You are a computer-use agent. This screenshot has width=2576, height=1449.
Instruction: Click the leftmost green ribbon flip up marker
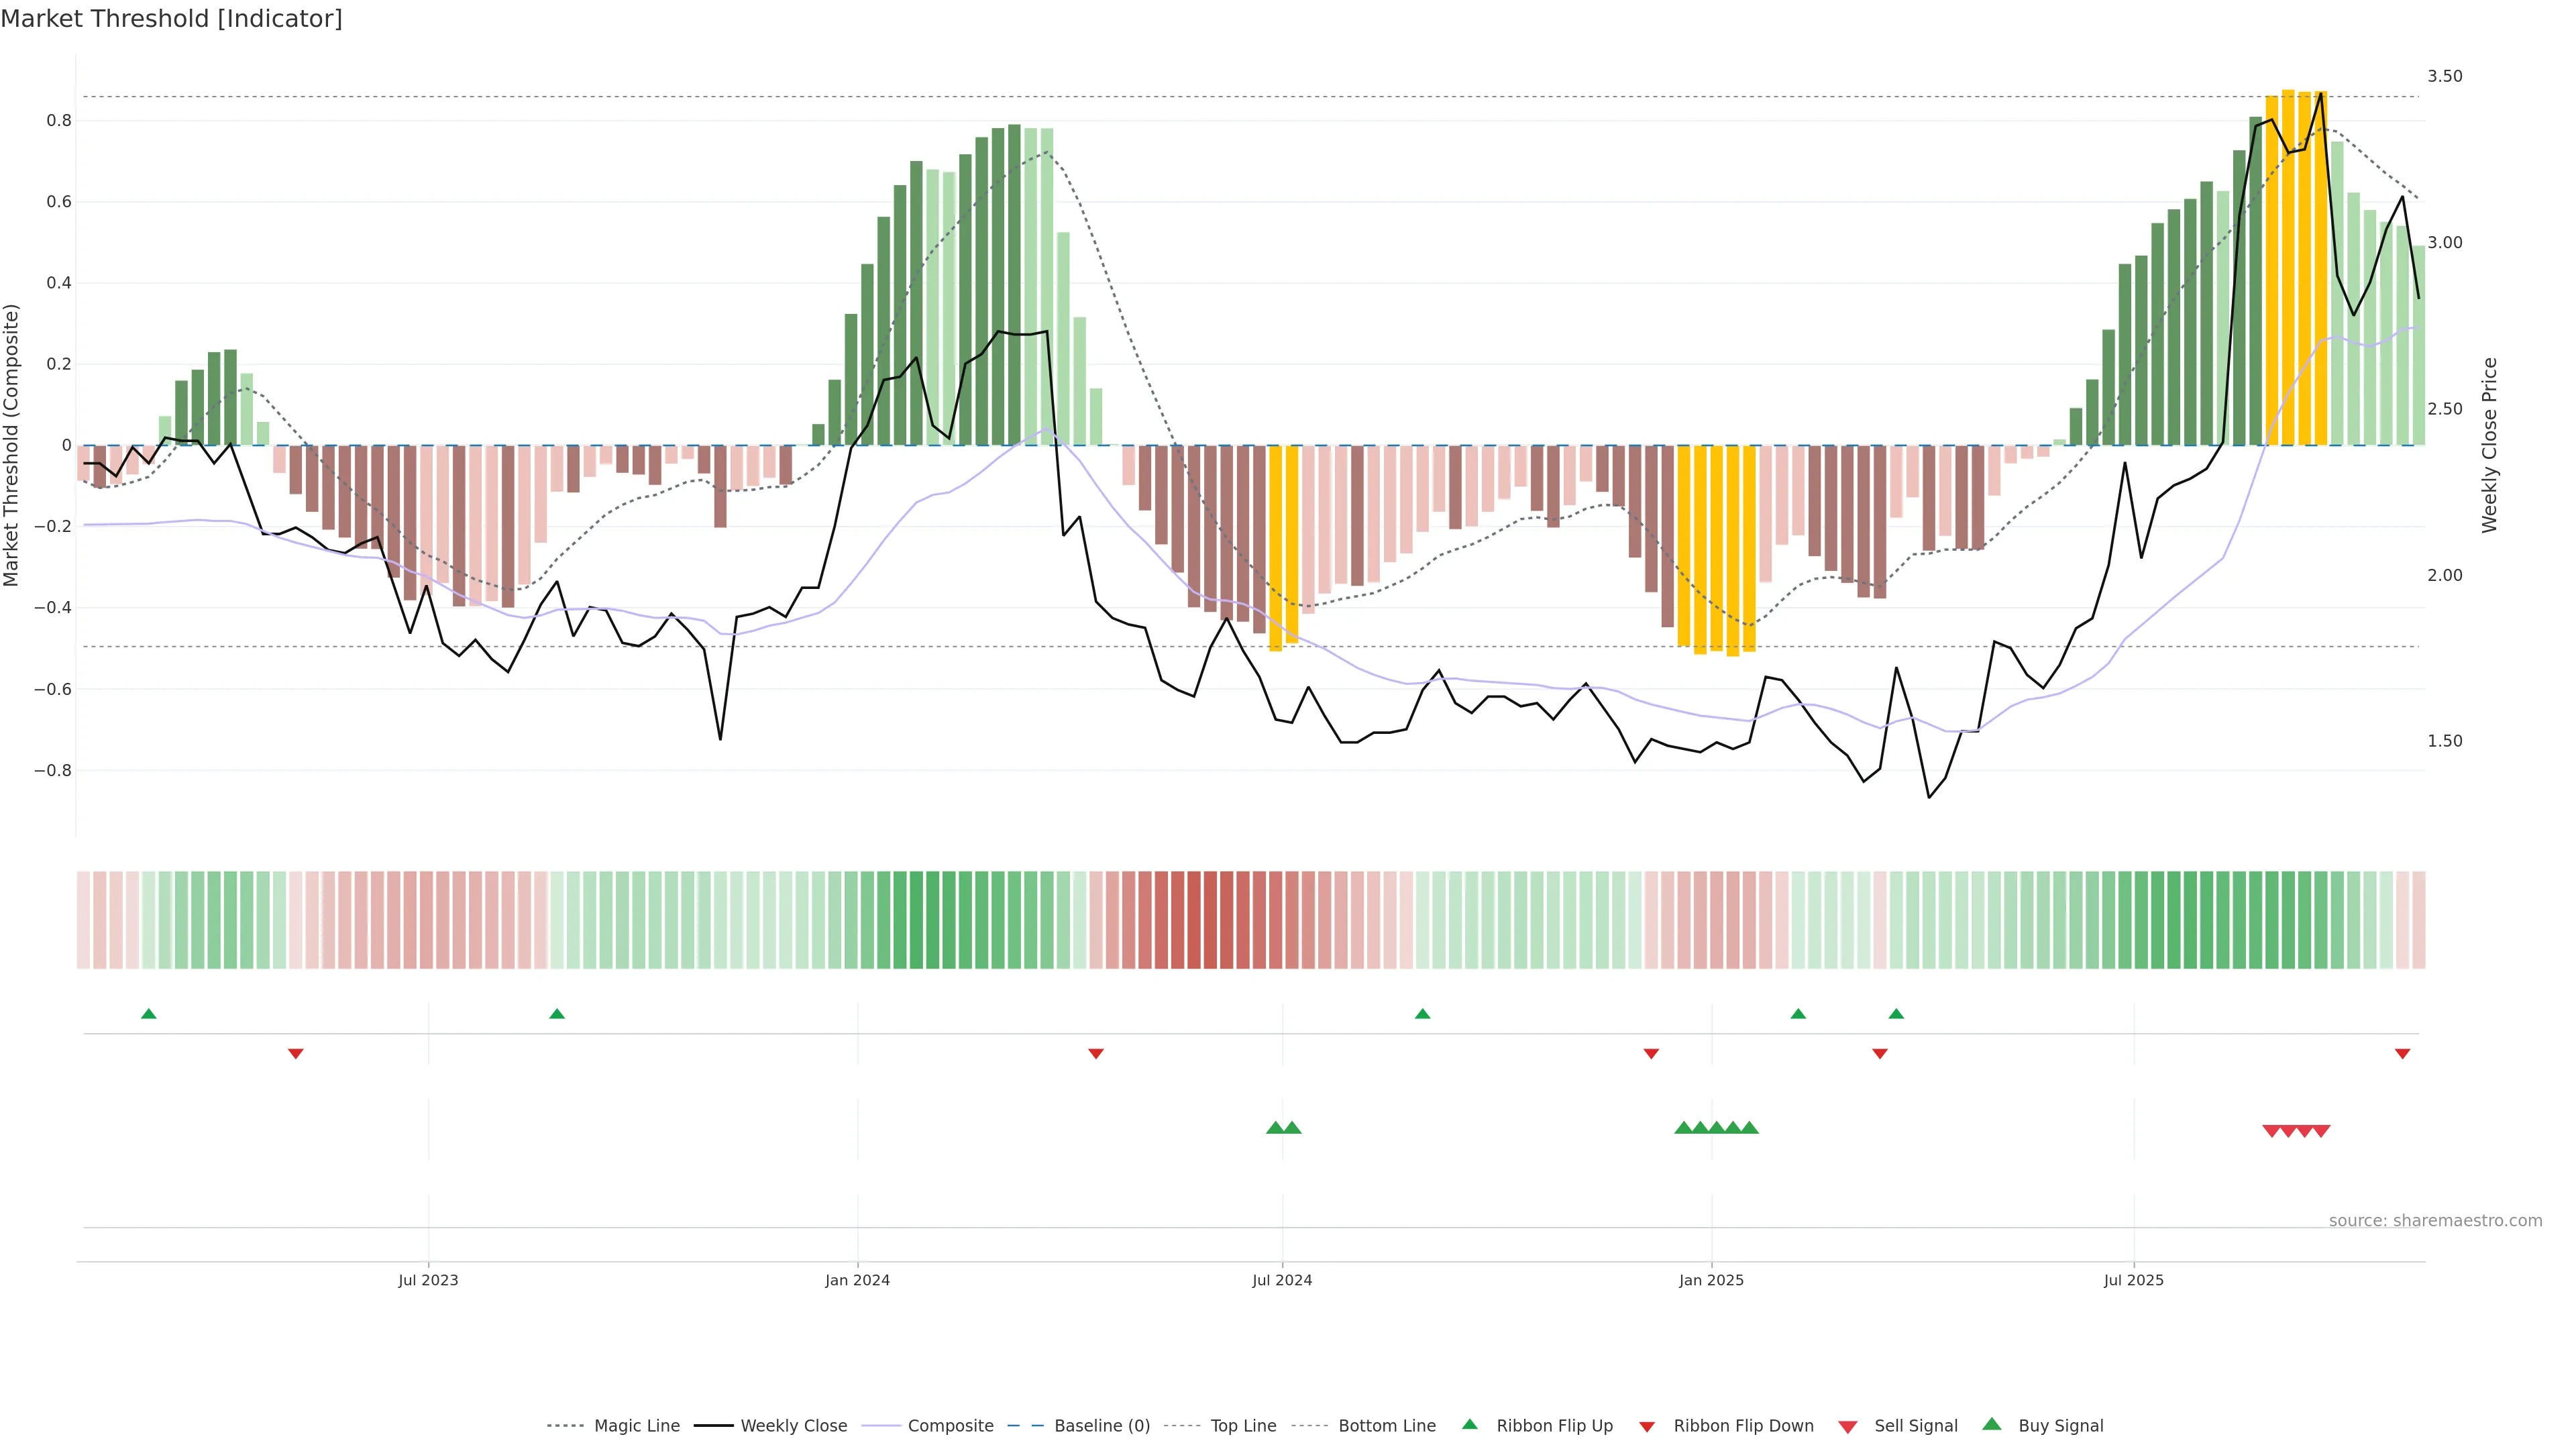point(149,1014)
